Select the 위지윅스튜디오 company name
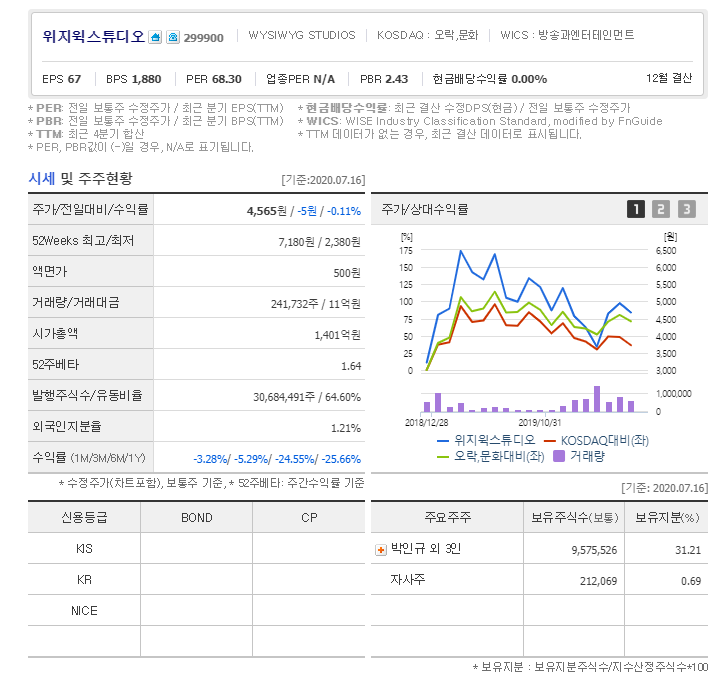The width and height of the screenshot is (724, 684). (94, 36)
